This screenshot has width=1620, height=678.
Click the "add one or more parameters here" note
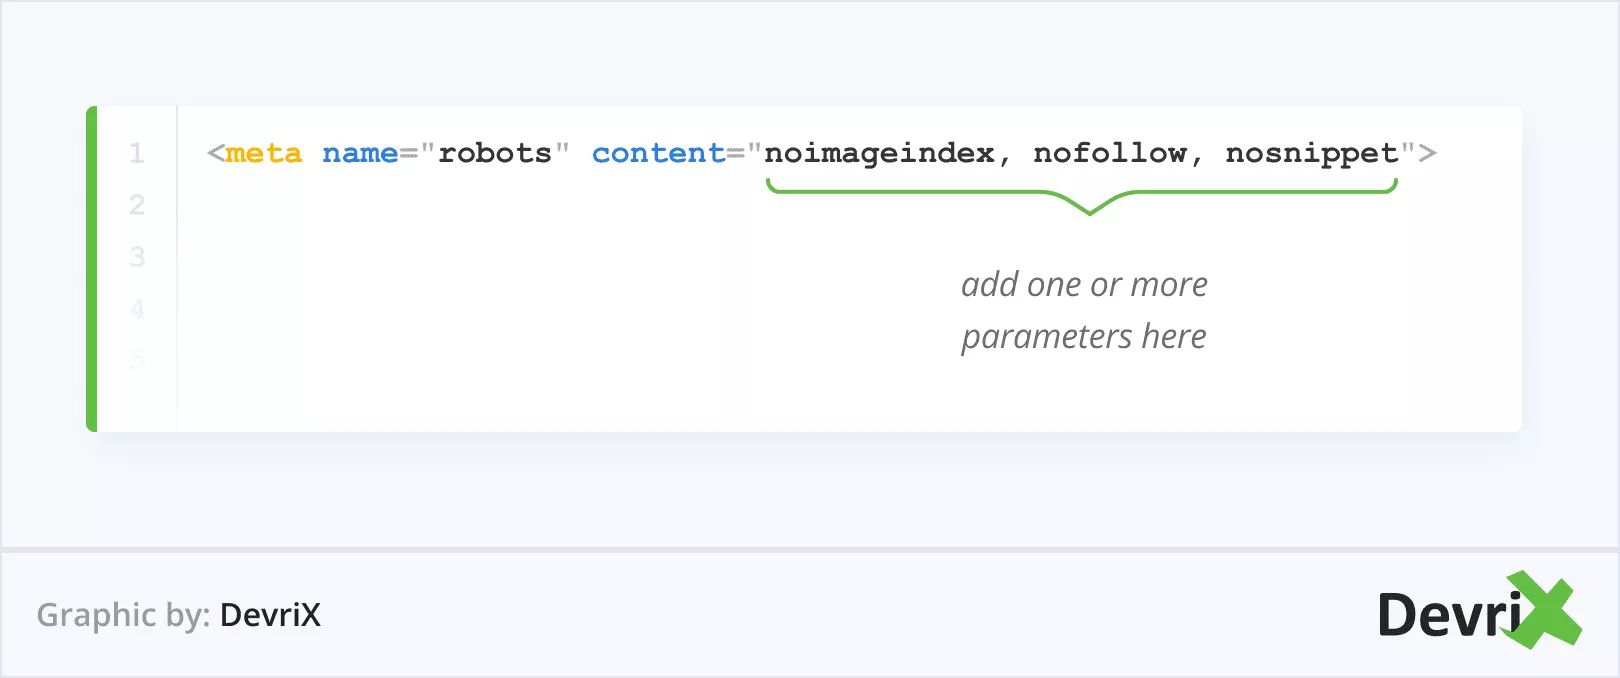(x=1084, y=310)
